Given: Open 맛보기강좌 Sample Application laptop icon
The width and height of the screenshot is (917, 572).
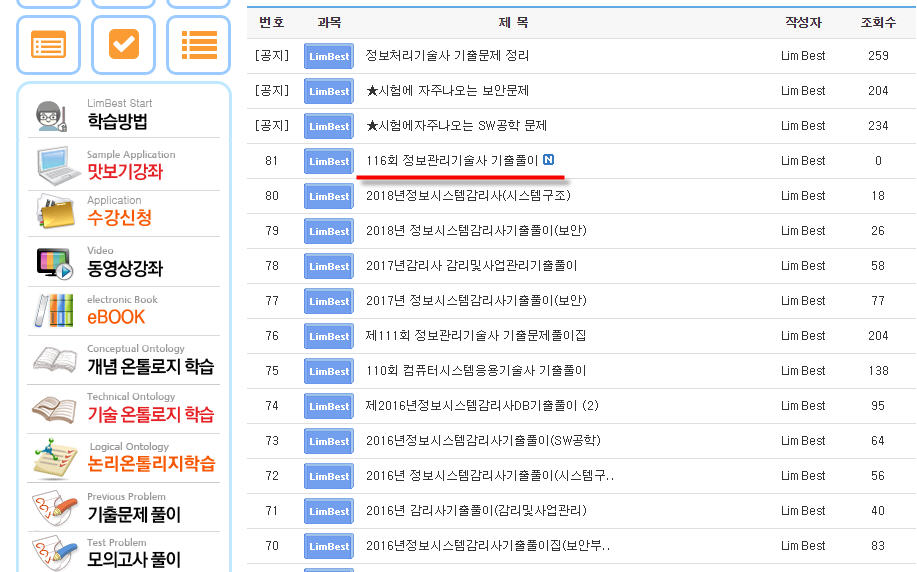Looking at the screenshot, I should click(59, 166).
